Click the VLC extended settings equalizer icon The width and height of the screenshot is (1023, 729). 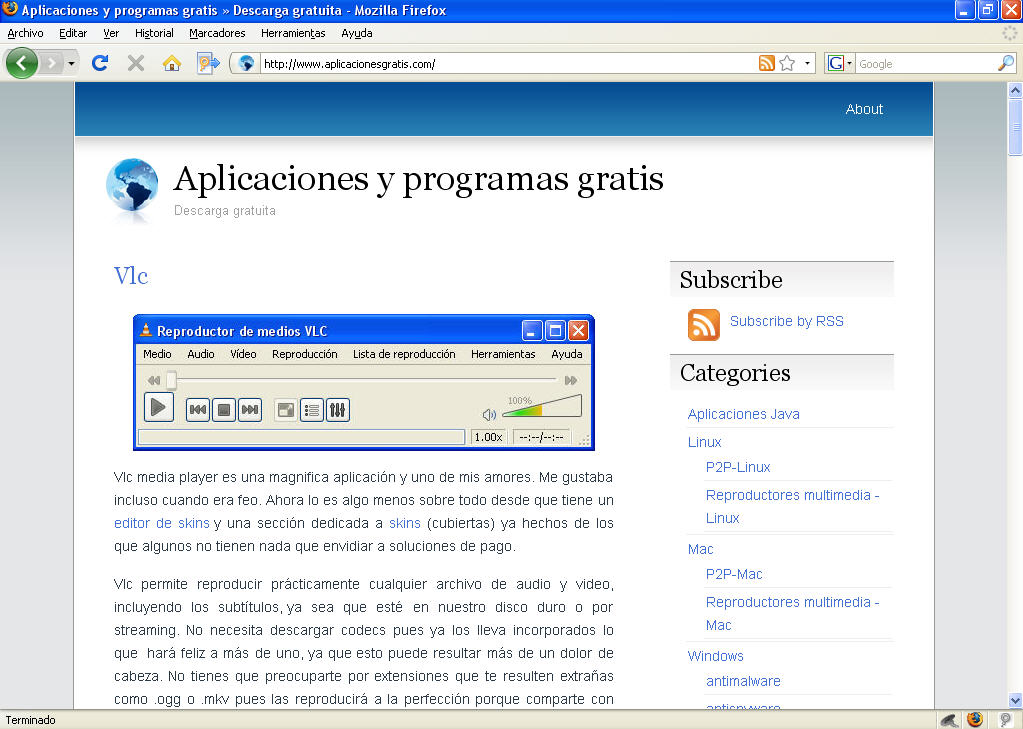click(x=337, y=410)
